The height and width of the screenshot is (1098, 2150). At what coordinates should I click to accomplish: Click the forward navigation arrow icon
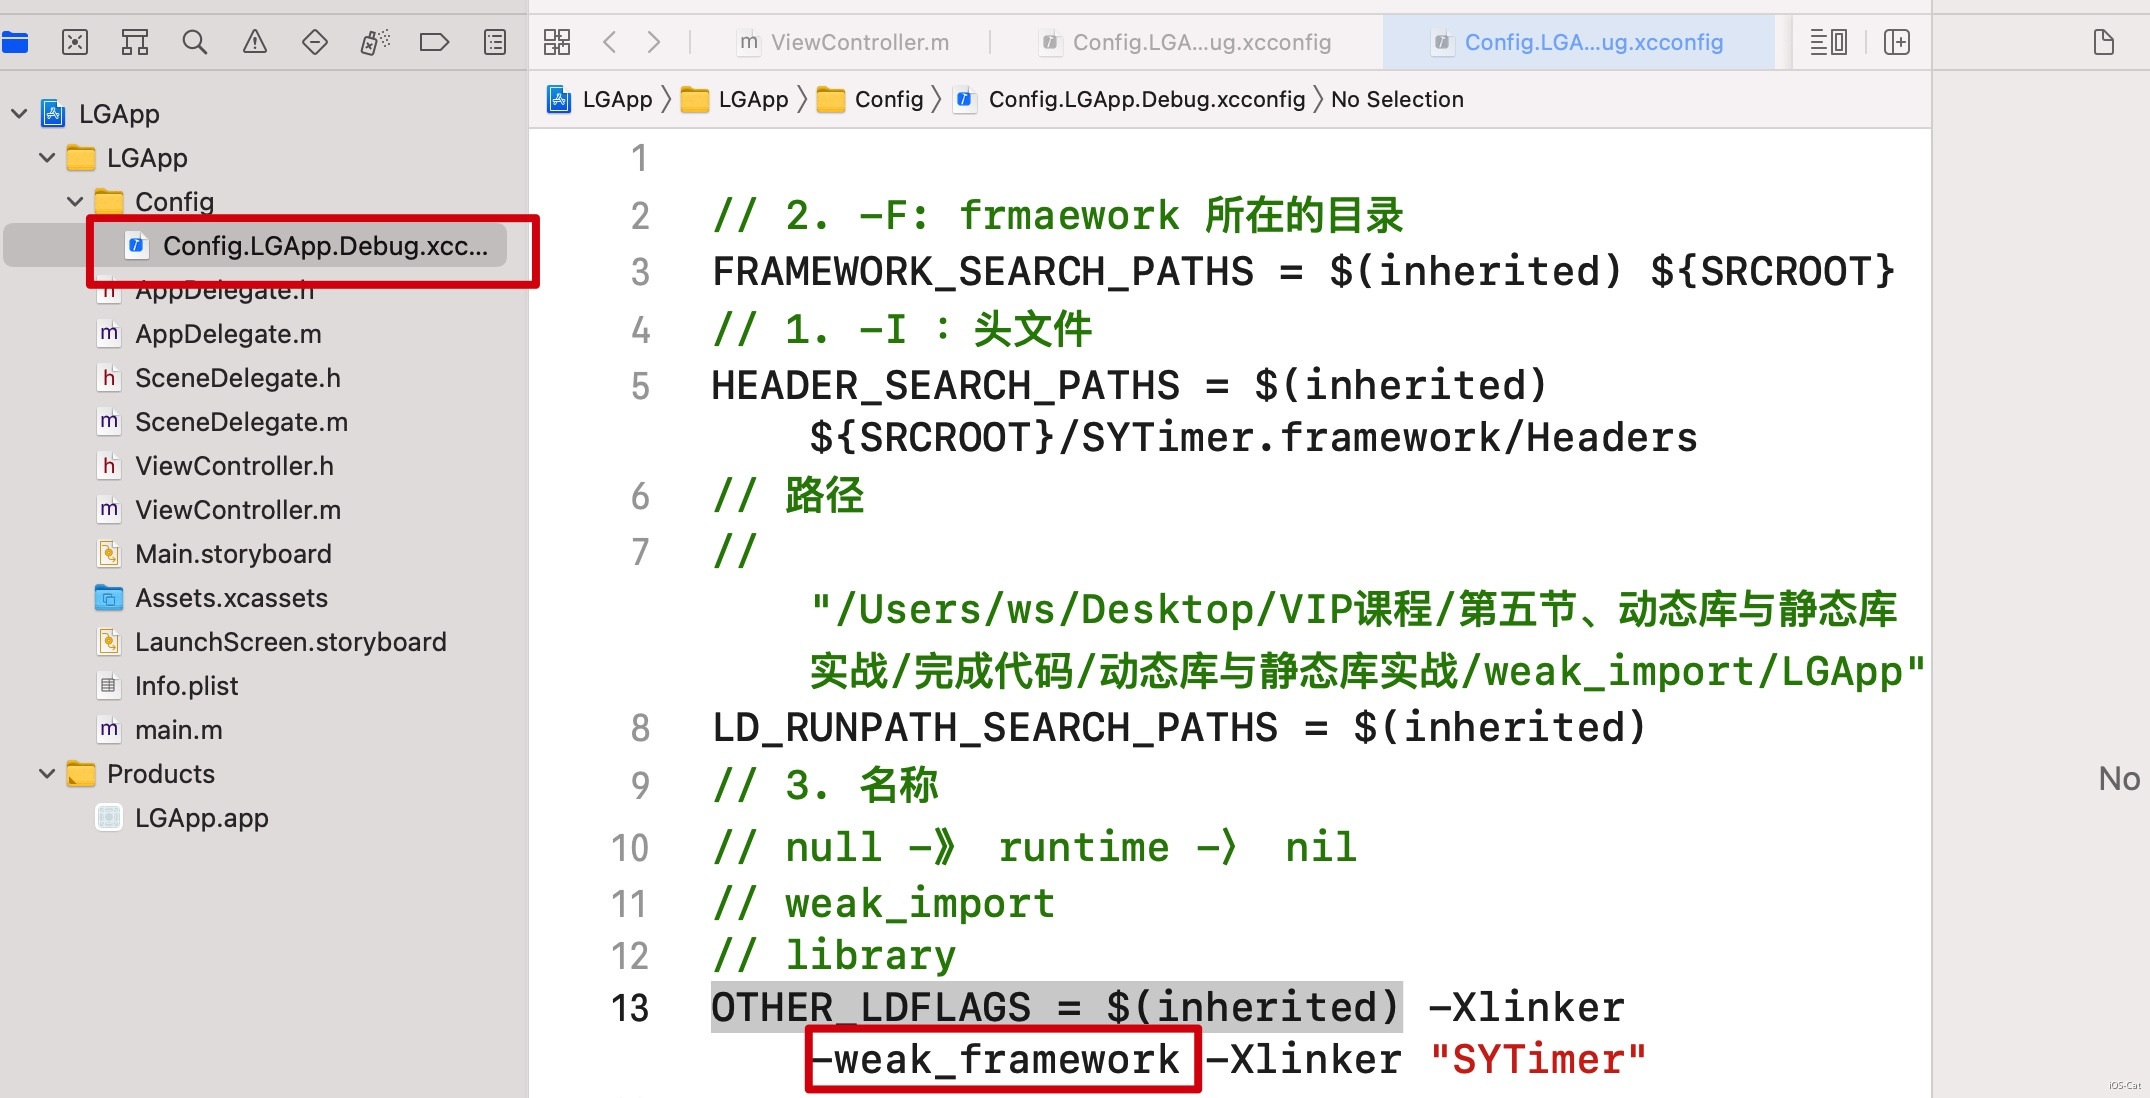[654, 41]
